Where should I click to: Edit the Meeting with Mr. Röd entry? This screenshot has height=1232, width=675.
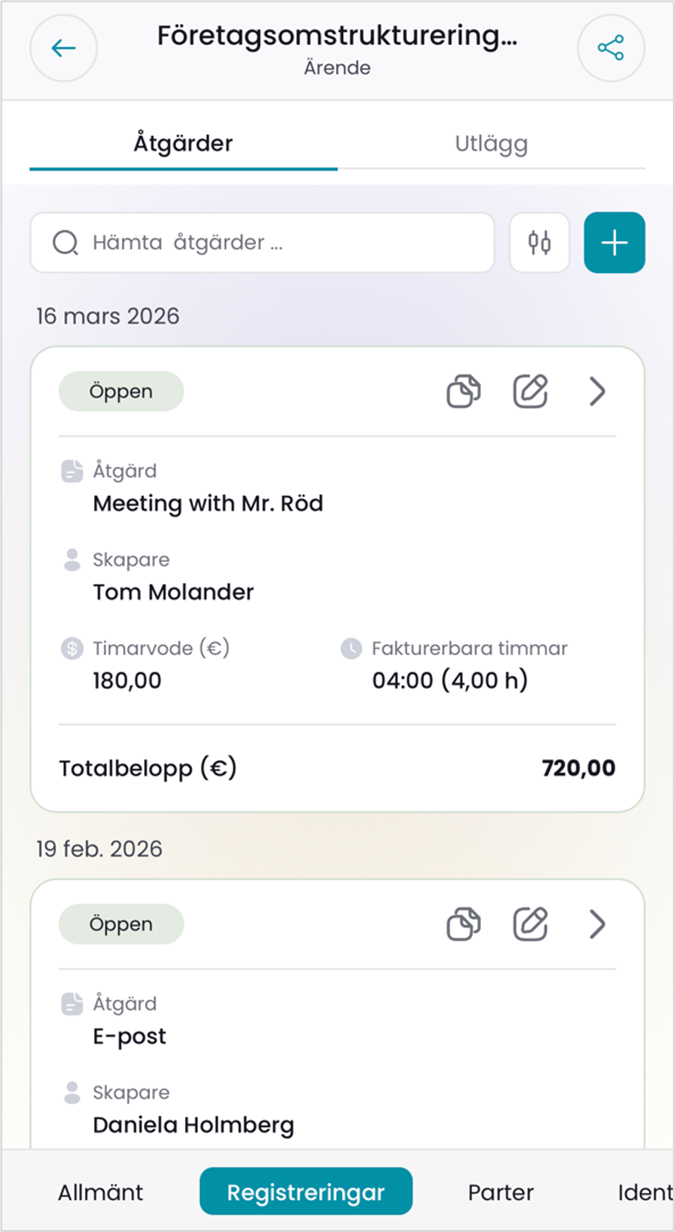click(530, 392)
